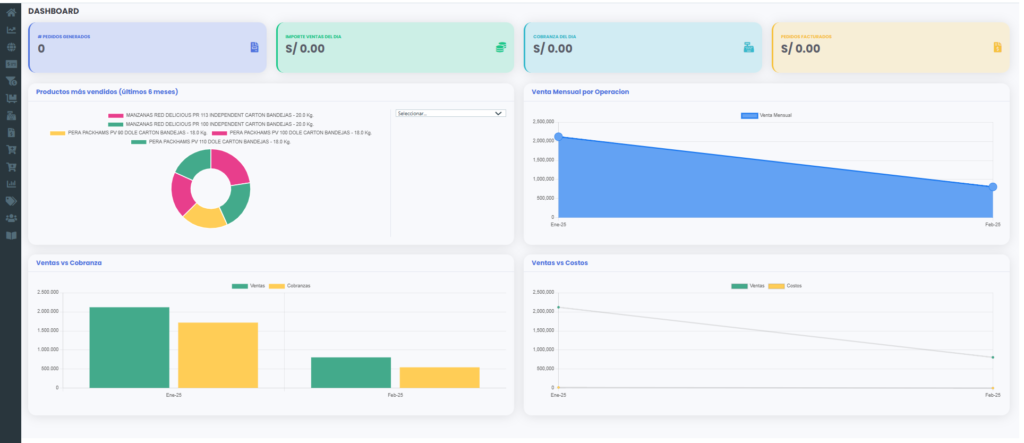Click the coins icon in Importe Ventas card
This screenshot has width=1024, height=443.
tap(501, 47)
